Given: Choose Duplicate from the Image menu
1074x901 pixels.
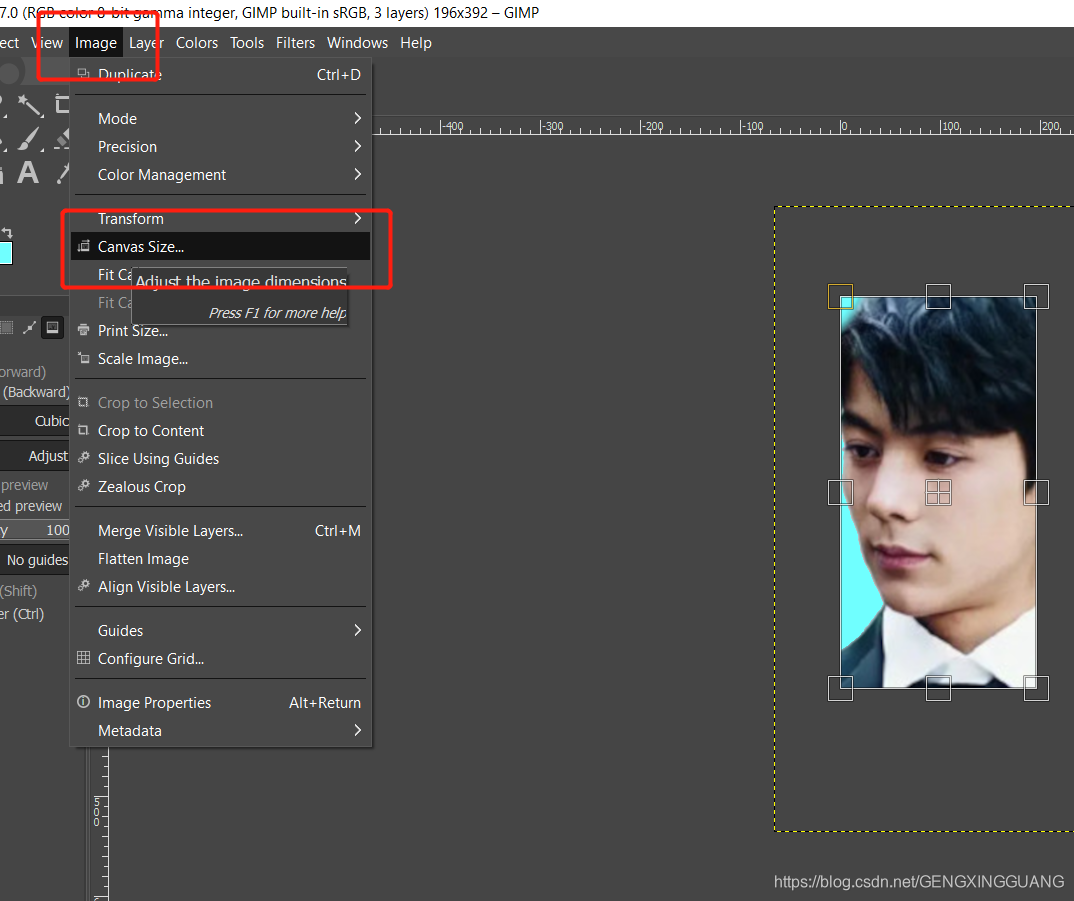Looking at the screenshot, I should pos(221,75).
